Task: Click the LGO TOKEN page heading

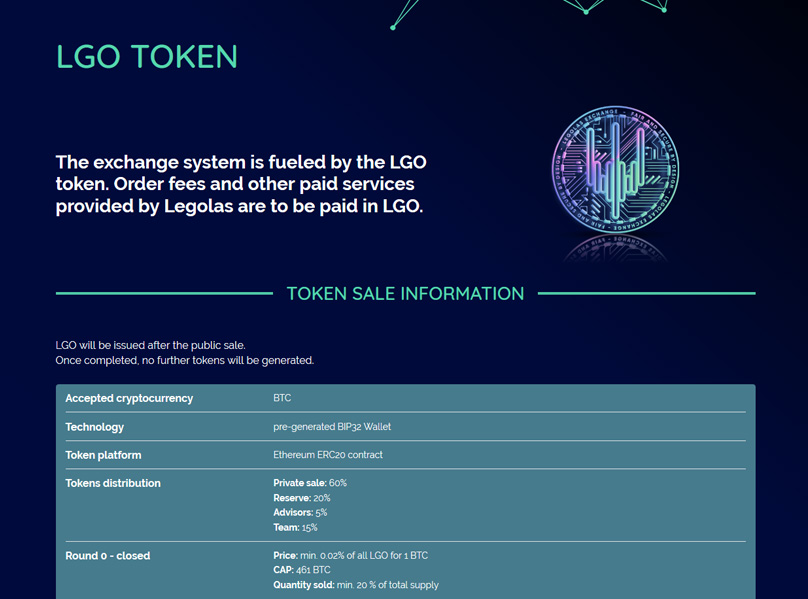Action: [x=147, y=57]
